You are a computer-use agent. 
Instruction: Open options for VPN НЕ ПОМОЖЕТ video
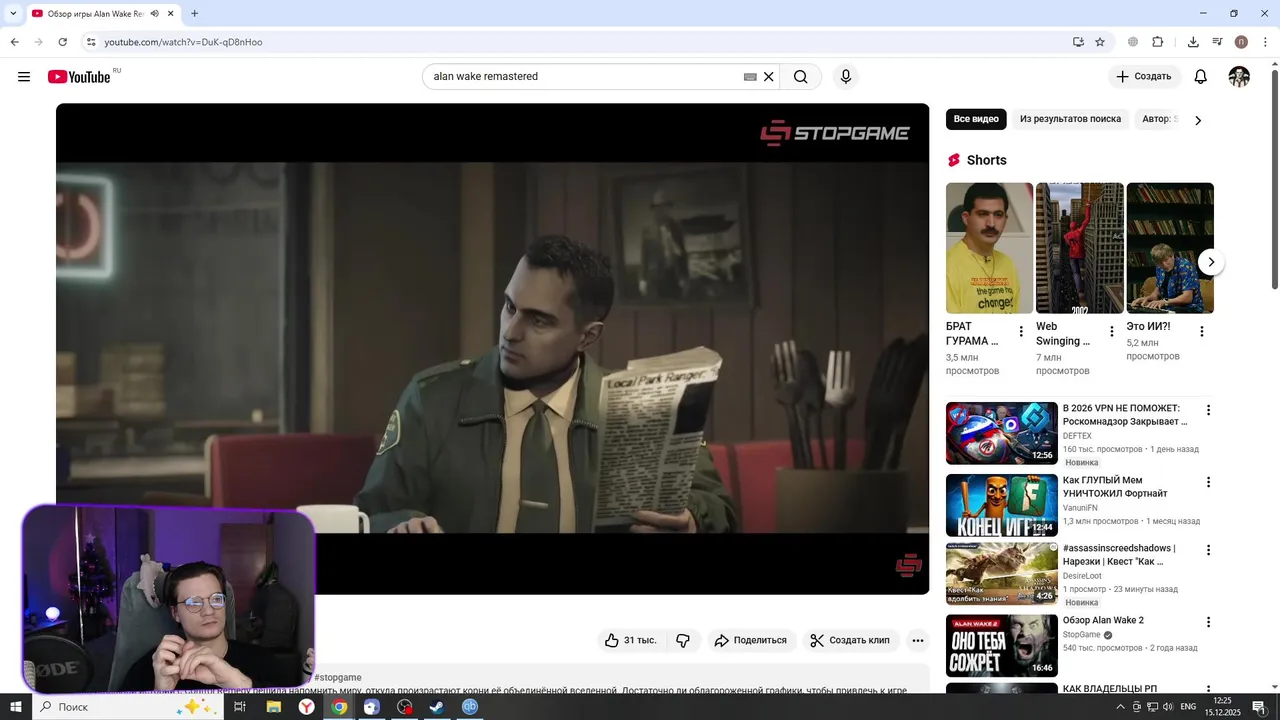(1208, 410)
